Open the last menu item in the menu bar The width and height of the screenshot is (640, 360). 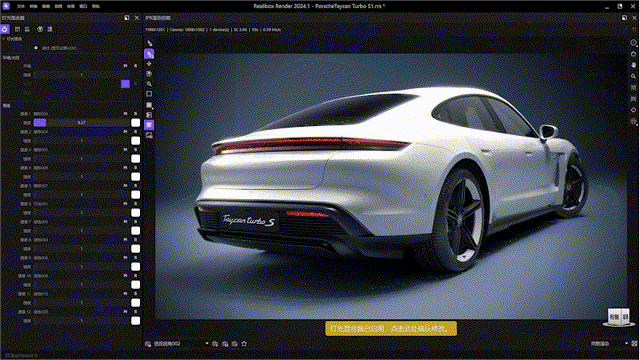pos(96,6)
